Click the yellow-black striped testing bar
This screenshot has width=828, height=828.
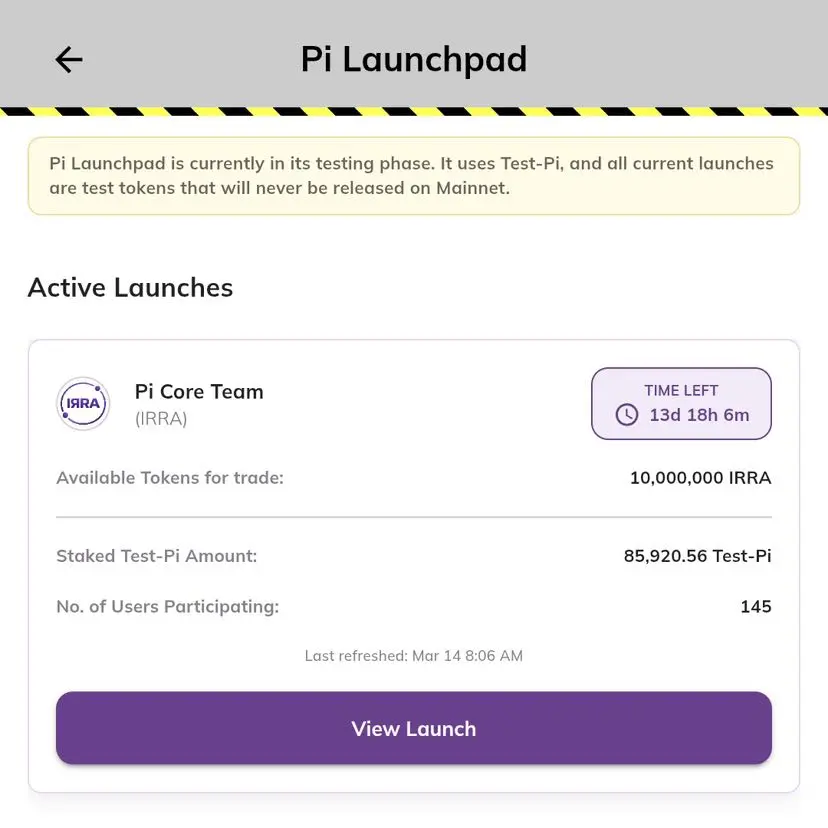(x=414, y=111)
